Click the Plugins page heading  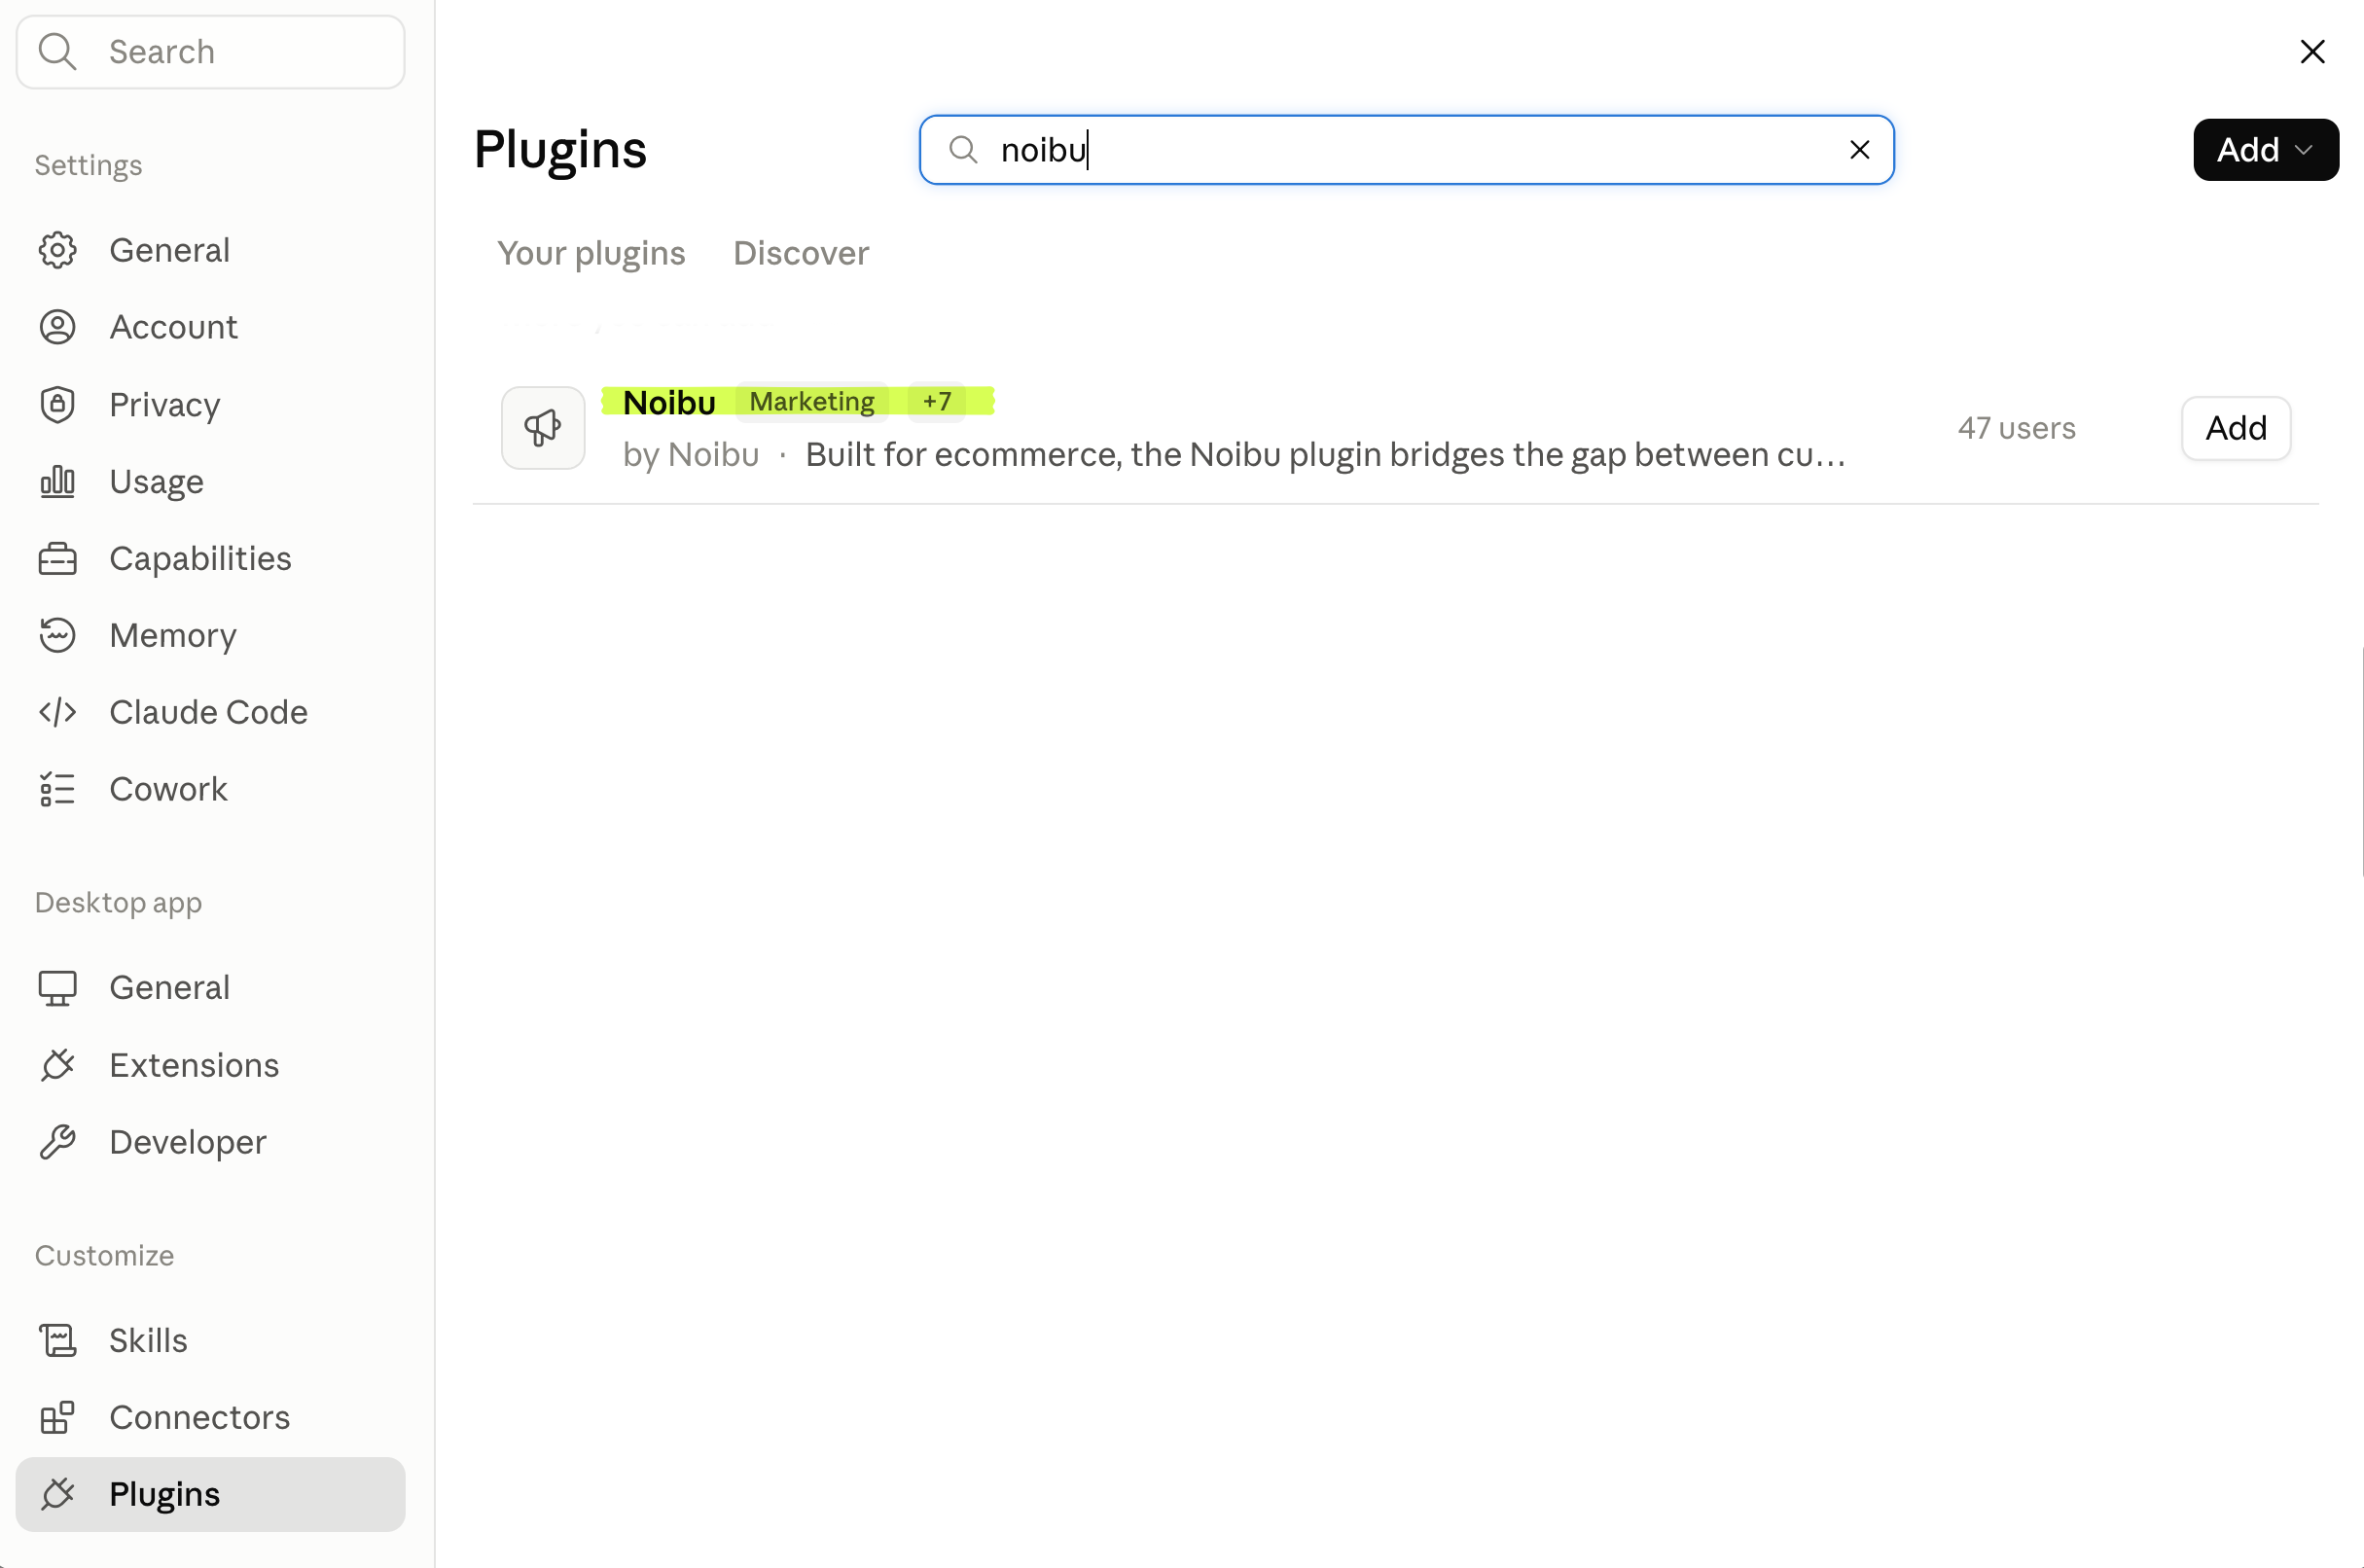[x=560, y=150]
